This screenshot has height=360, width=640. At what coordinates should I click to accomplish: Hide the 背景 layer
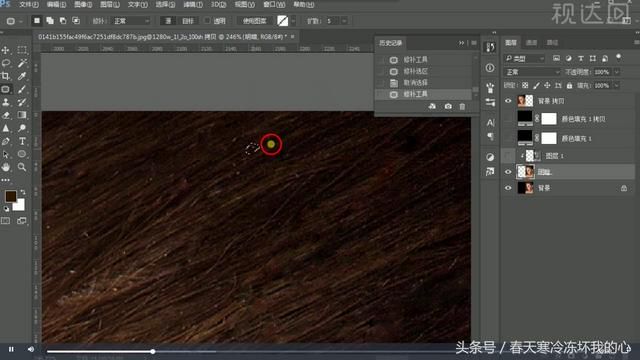pos(508,188)
